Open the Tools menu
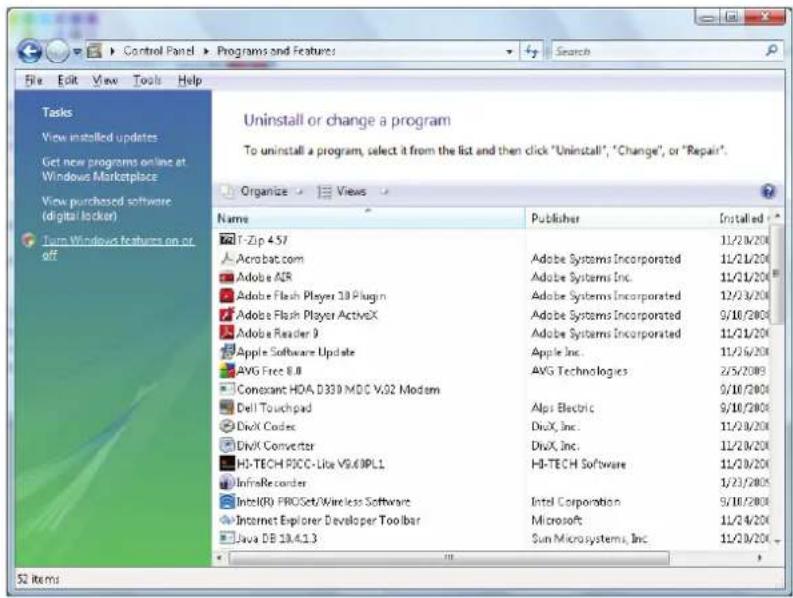The image size is (793, 598). pos(147,80)
